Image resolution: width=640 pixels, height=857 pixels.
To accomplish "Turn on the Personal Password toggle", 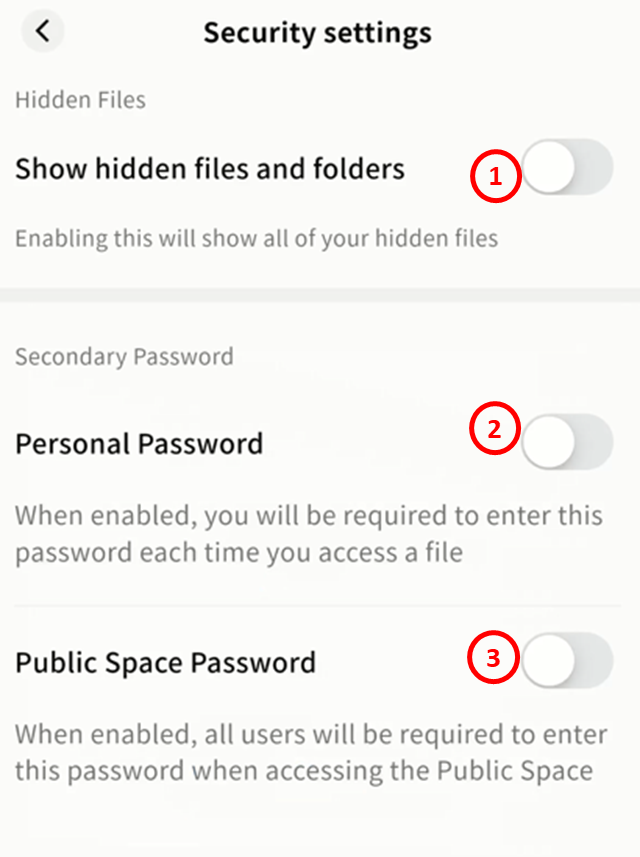I will (x=567, y=441).
